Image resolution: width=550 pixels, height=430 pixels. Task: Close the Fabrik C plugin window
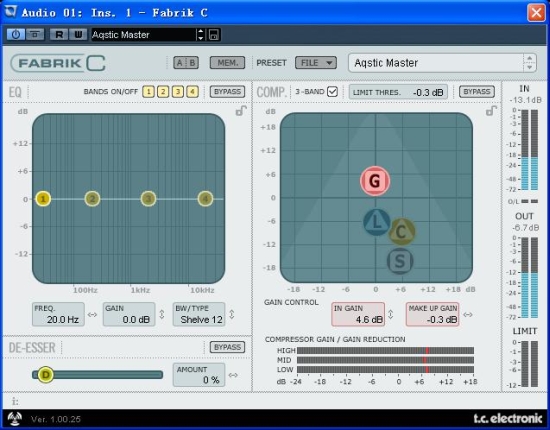(x=536, y=13)
